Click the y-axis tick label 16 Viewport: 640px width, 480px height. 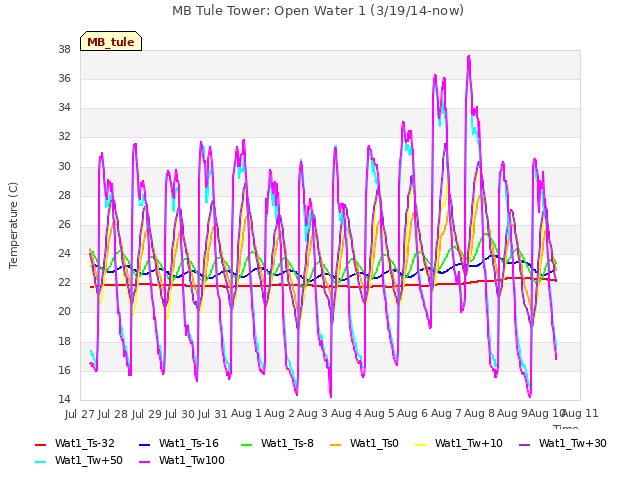64,371
